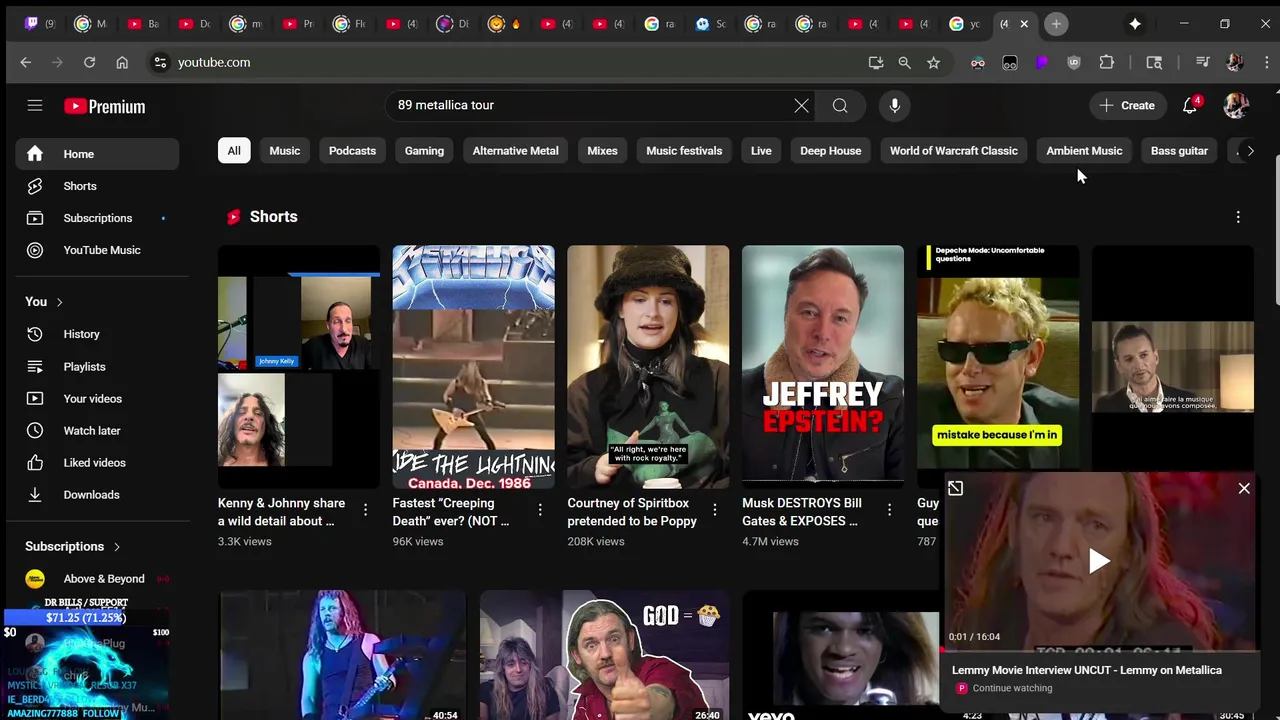This screenshot has width=1280, height=720.
Task: Open the Chrome extensions puzzle icon
Action: tap(1106, 62)
